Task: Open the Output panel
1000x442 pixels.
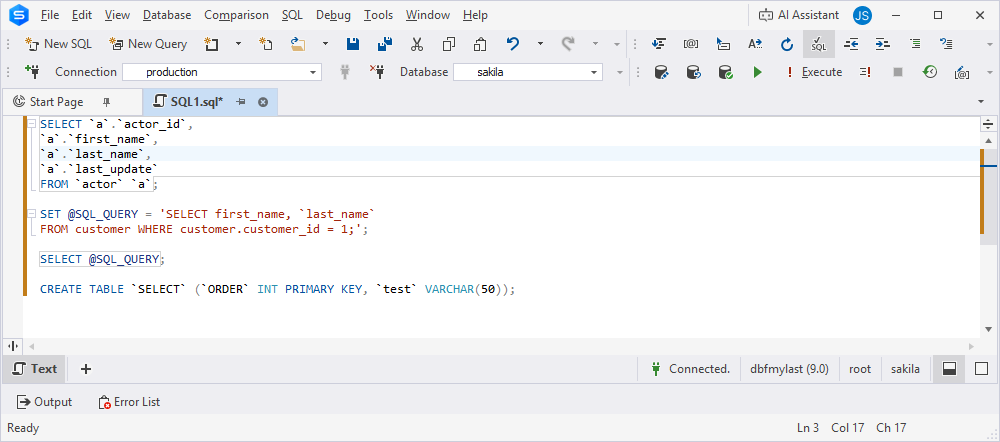Action: click(45, 402)
